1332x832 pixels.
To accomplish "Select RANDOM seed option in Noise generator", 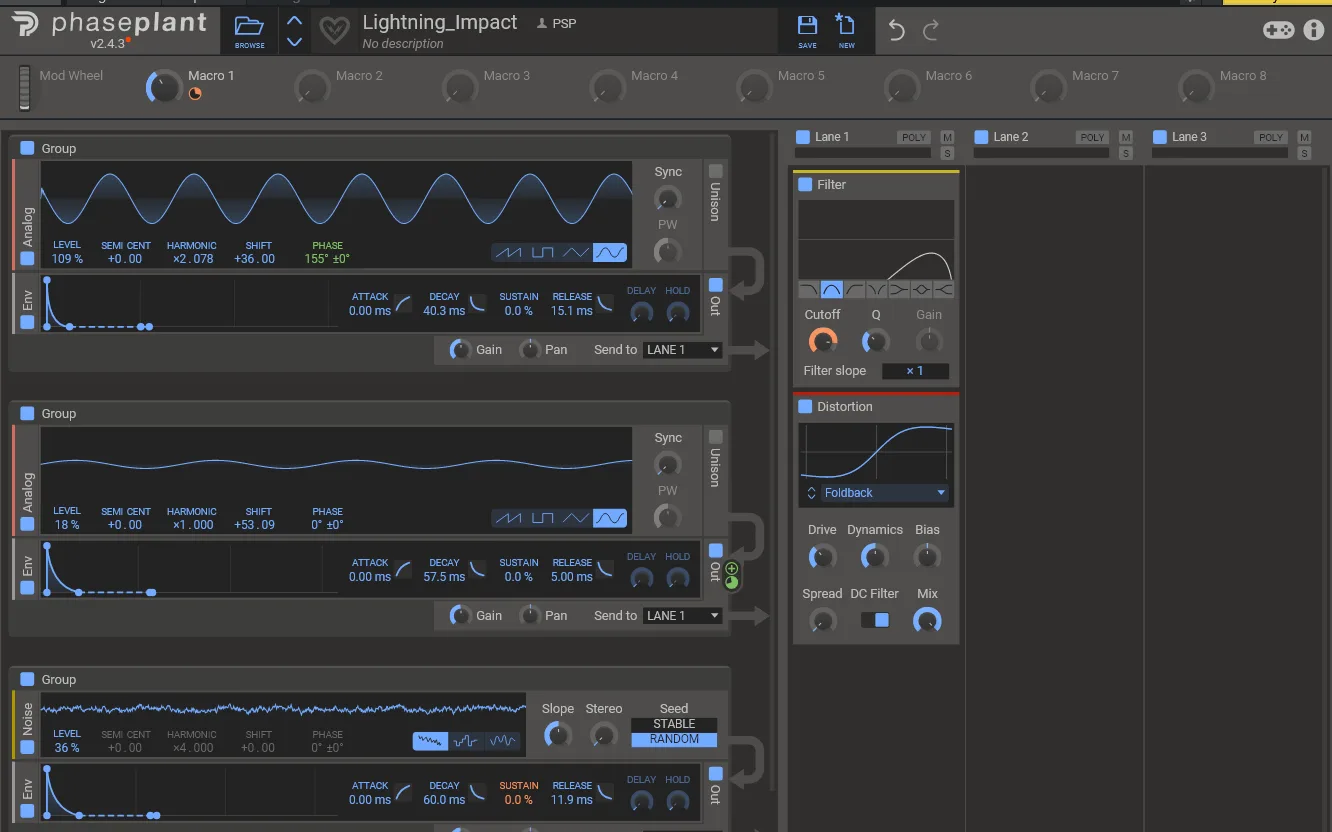I will click(x=674, y=739).
